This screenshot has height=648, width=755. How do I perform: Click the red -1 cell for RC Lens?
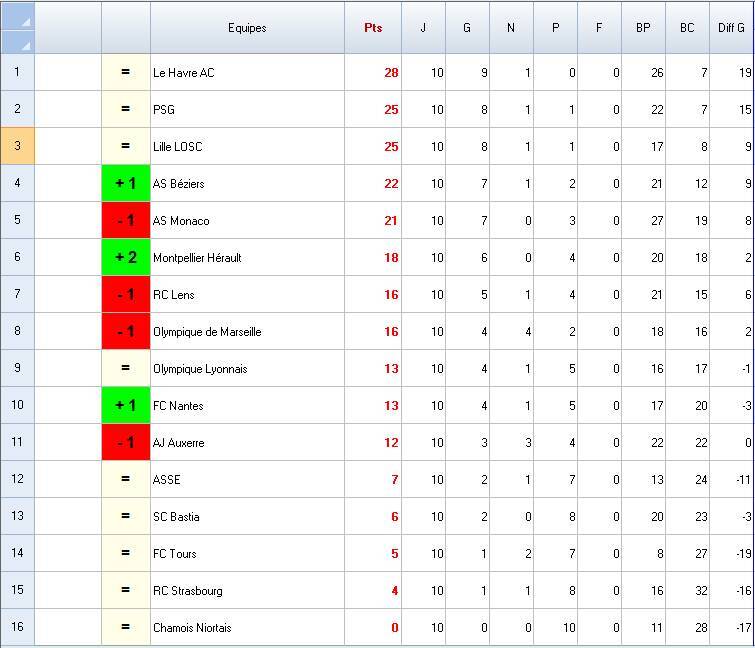[126, 295]
